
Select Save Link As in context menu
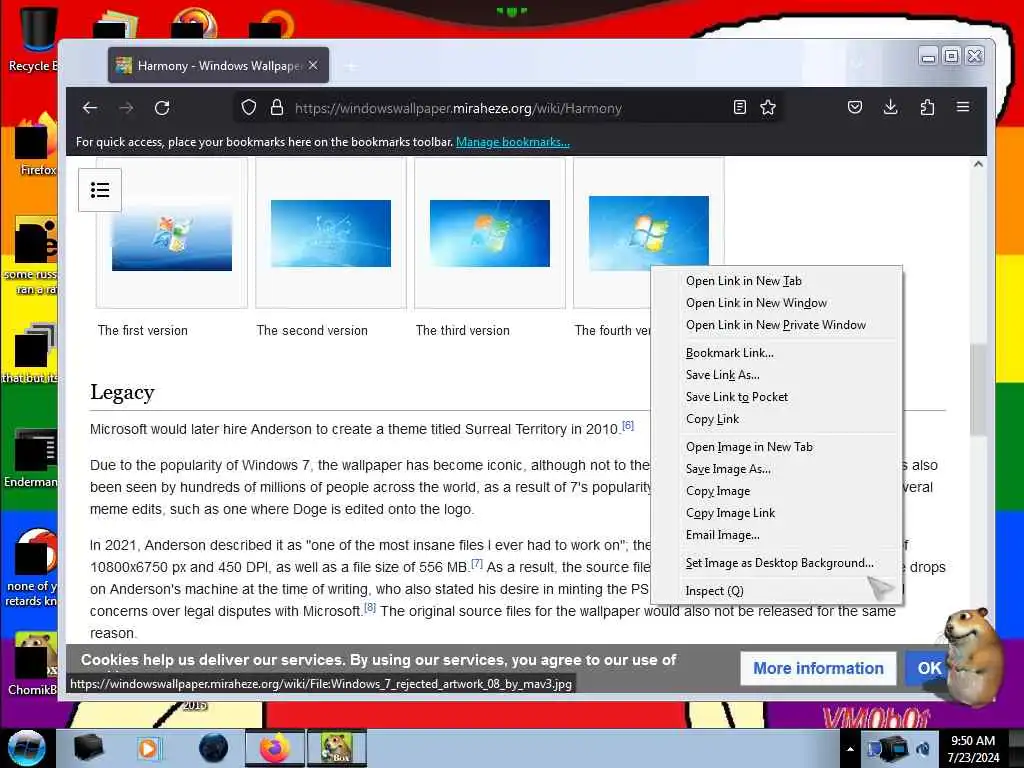coord(776,375)
